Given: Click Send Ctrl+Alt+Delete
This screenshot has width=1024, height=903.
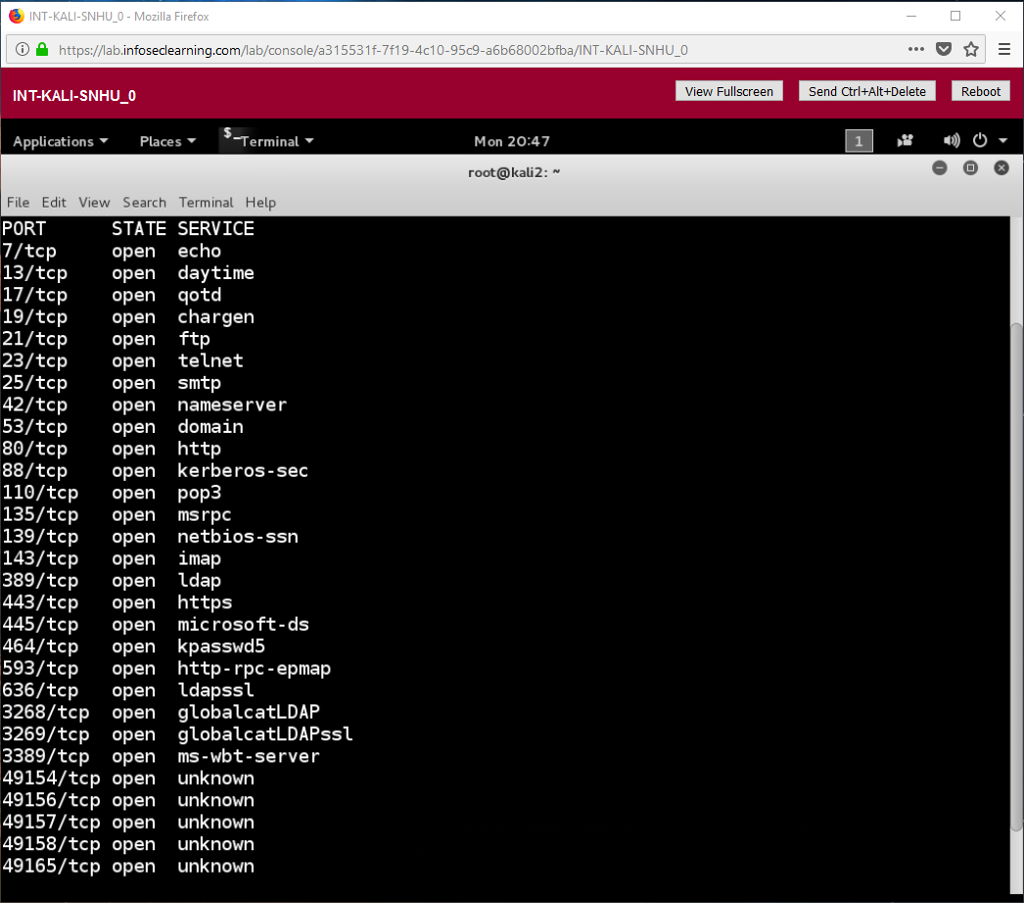Looking at the screenshot, I should point(867,90).
